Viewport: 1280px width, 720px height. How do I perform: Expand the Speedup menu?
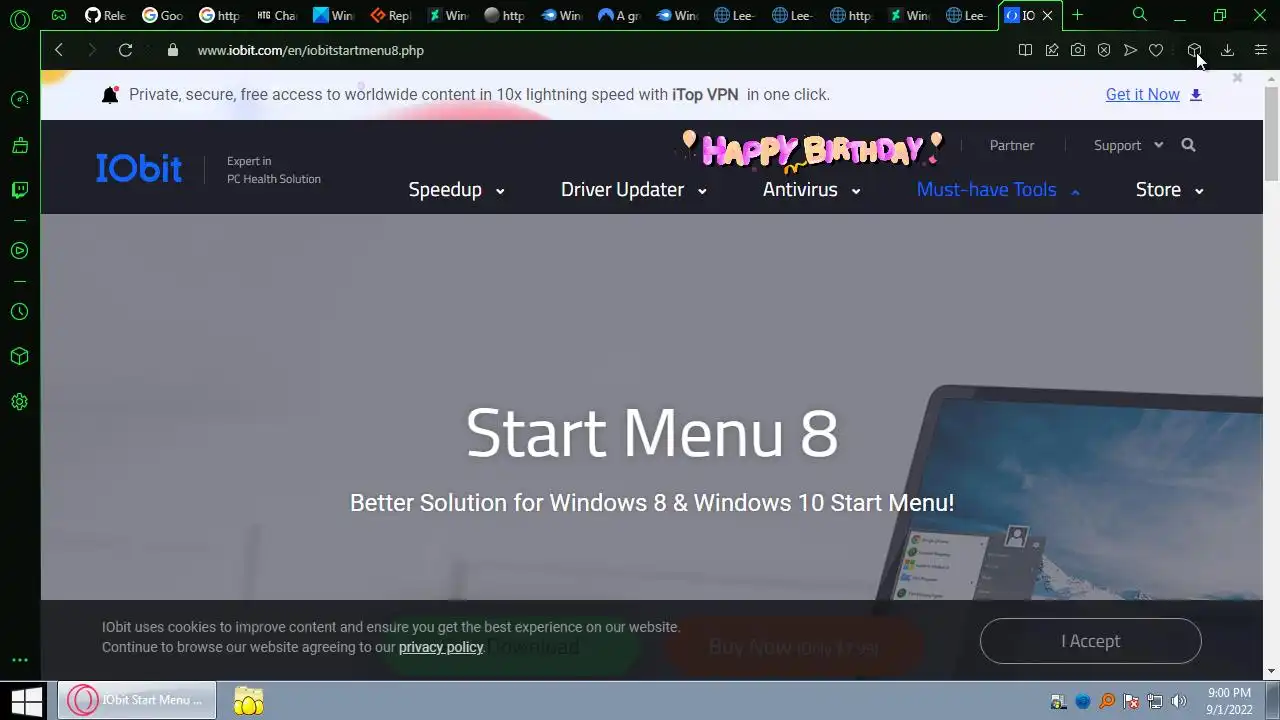(x=456, y=190)
